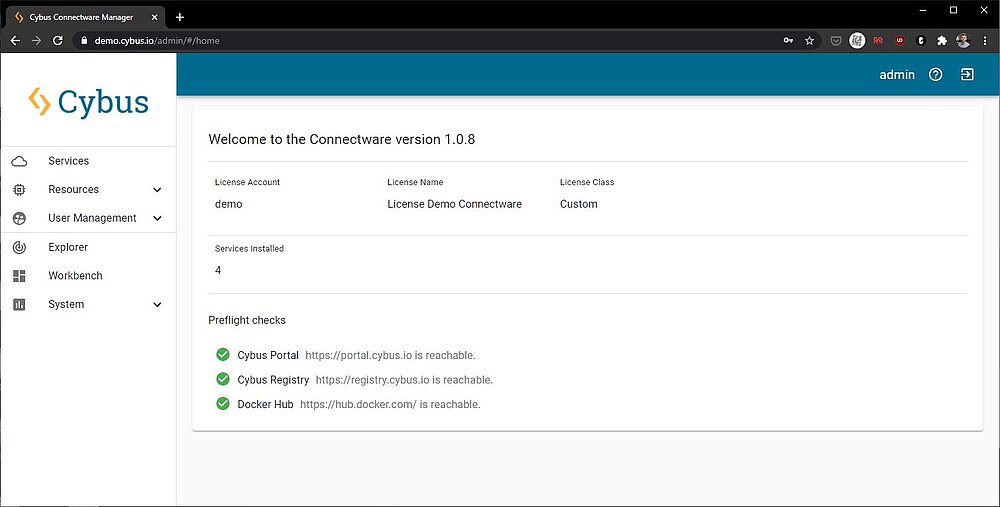Image resolution: width=1000 pixels, height=507 pixels.
Task: Click the Cybus logo
Action: 88,102
